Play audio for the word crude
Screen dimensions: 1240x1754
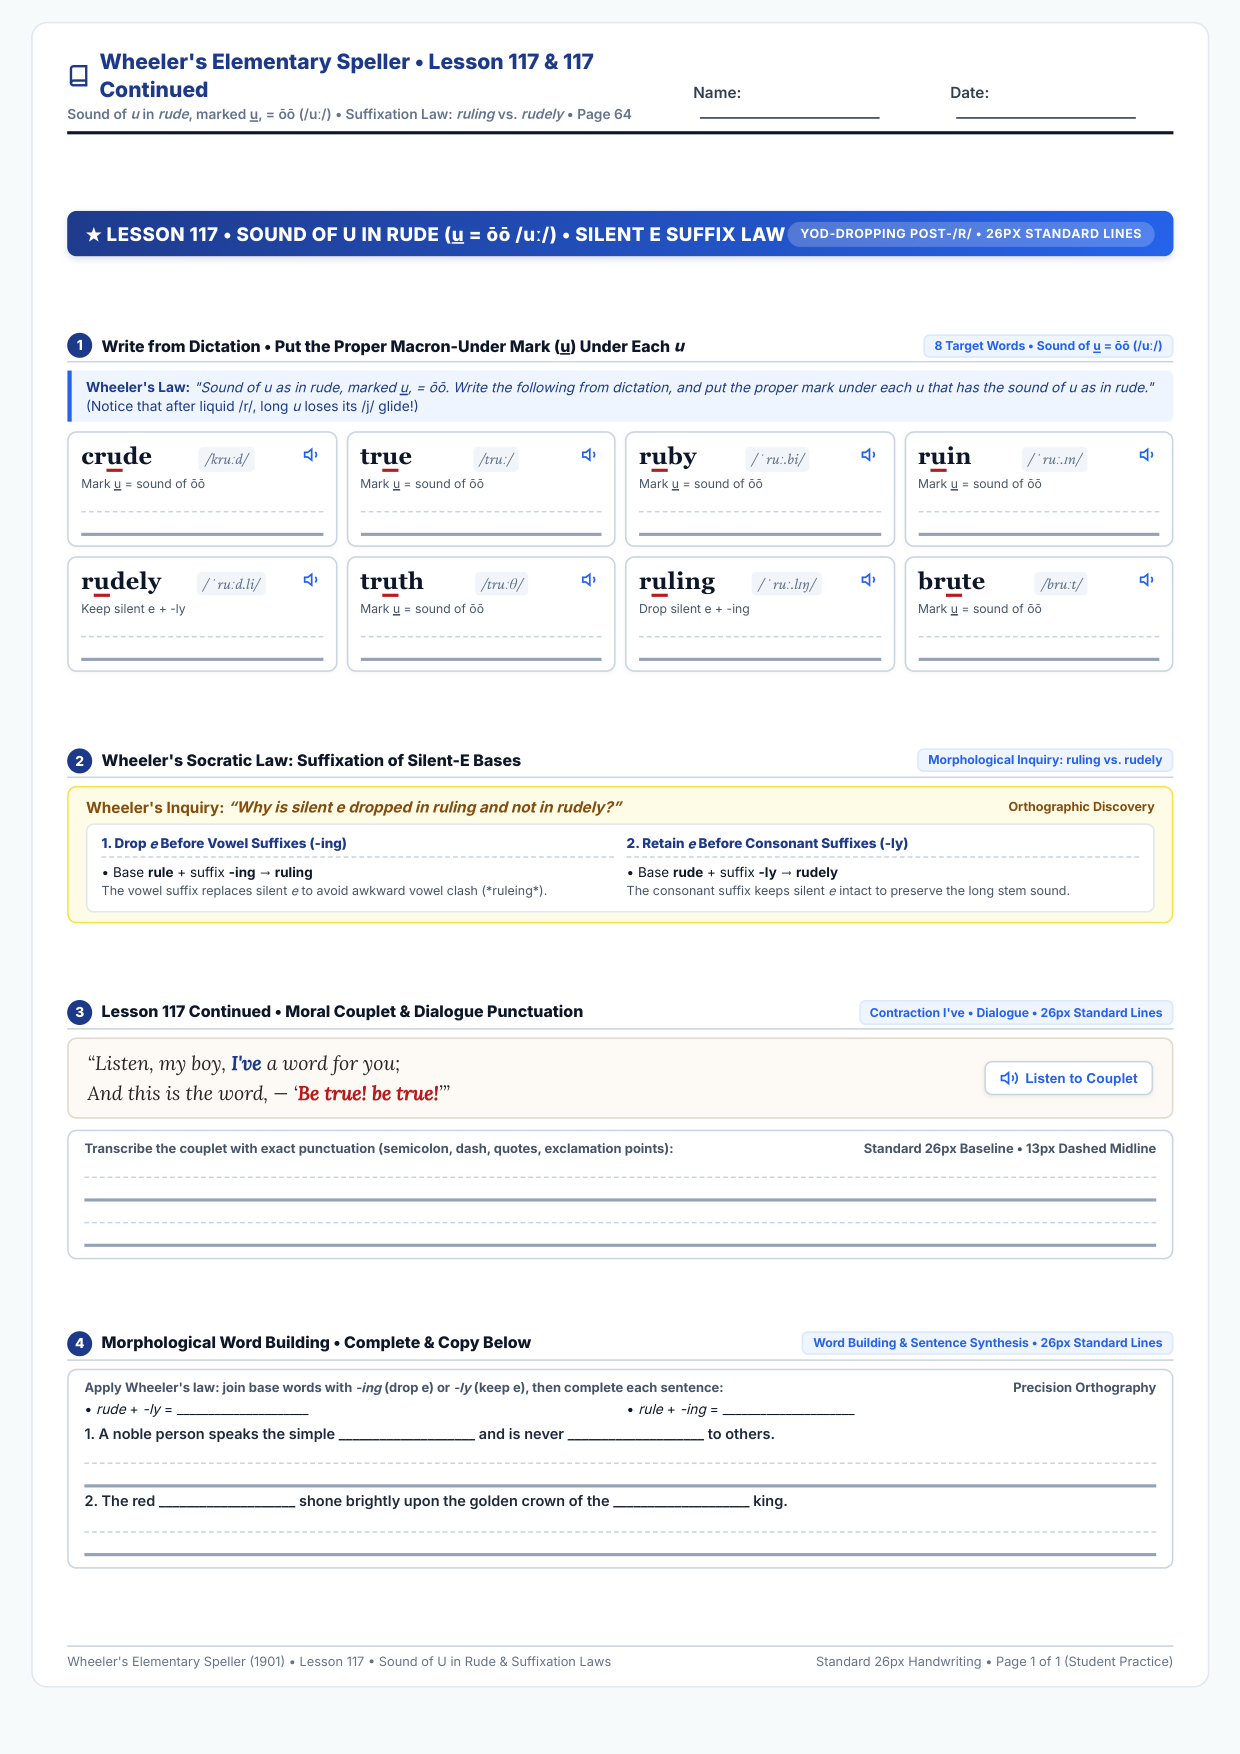311,455
